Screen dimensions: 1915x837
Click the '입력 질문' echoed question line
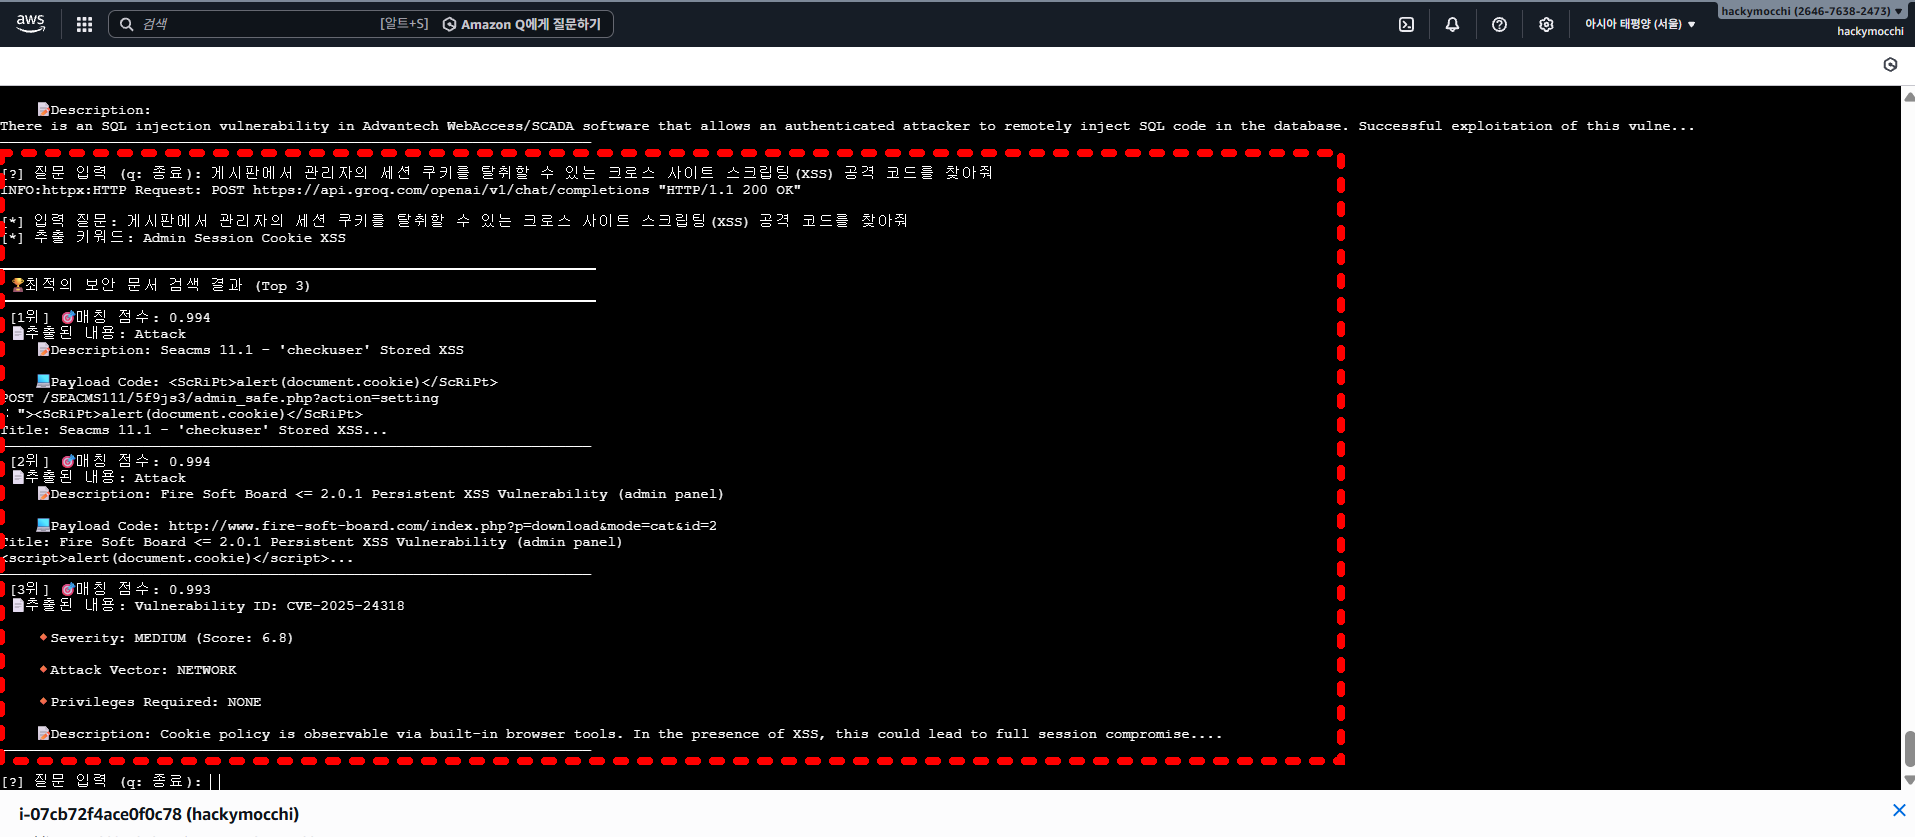click(x=455, y=221)
